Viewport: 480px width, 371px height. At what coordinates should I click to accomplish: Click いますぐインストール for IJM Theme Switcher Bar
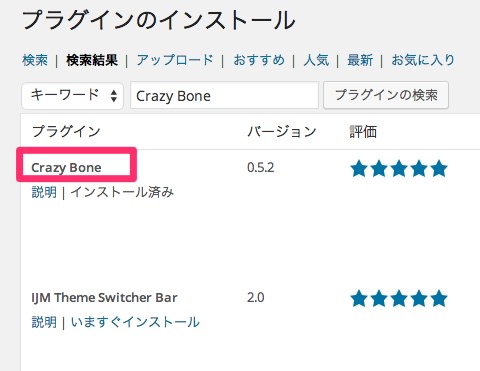coord(135,322)
